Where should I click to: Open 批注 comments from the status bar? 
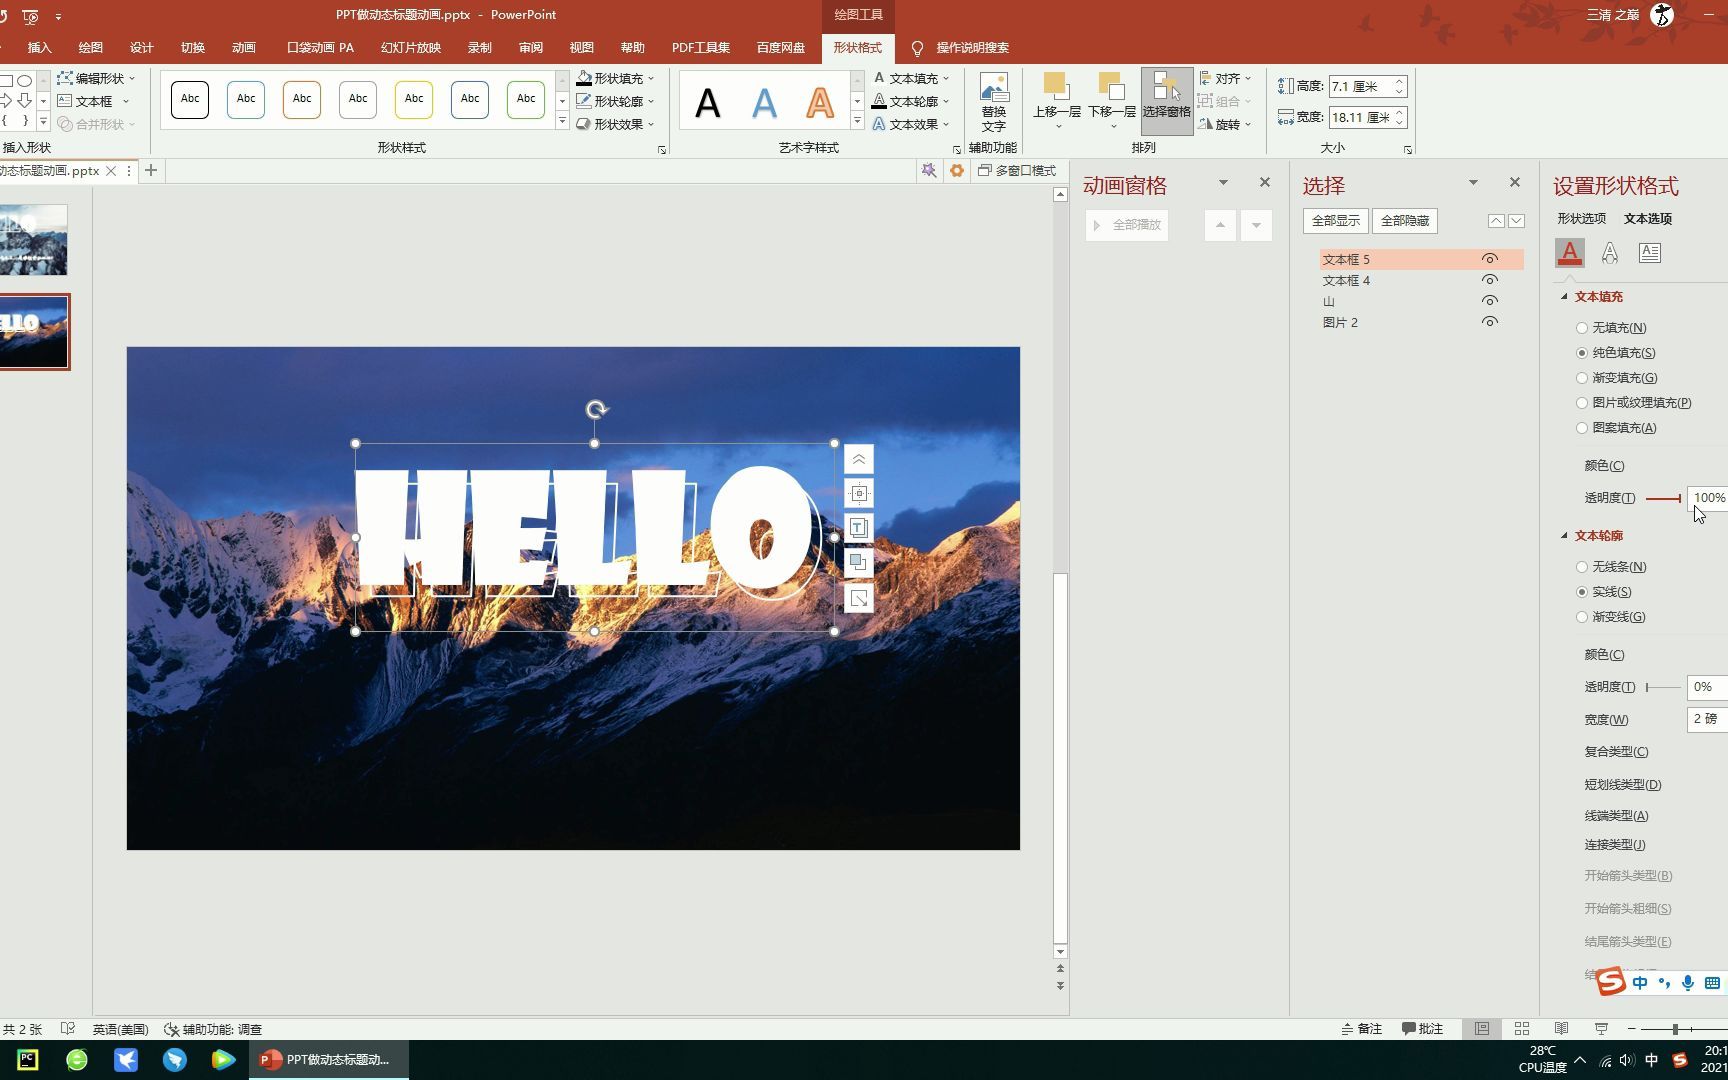coord(1422,1029)
